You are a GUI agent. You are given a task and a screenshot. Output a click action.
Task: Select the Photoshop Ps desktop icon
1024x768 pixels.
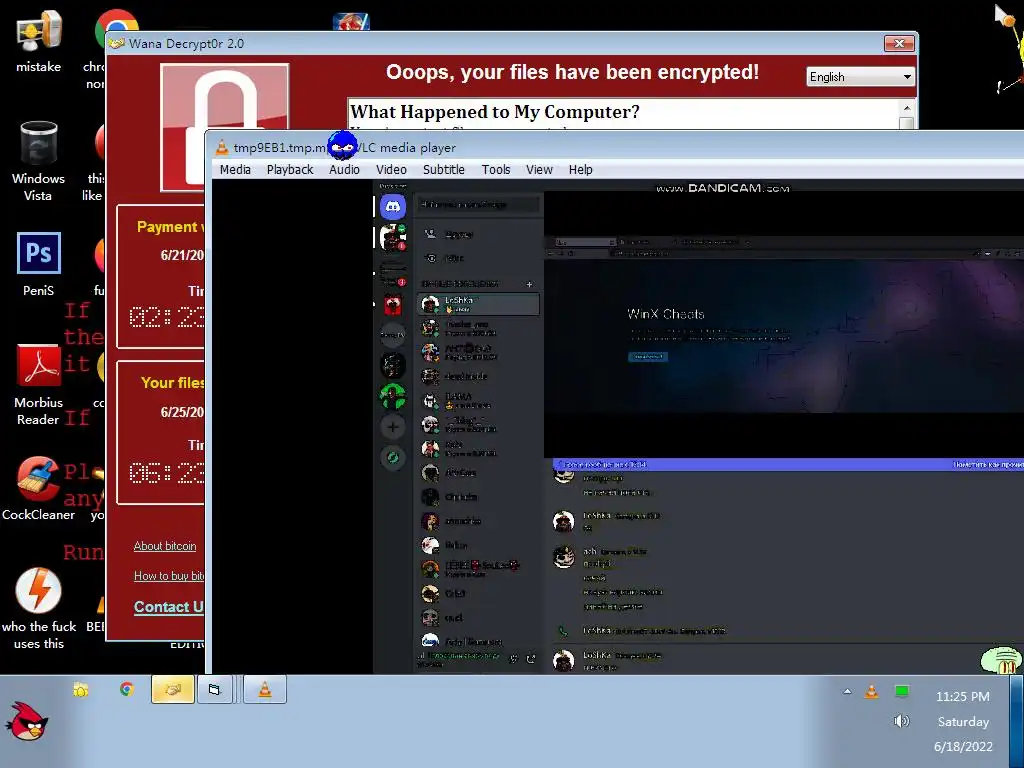point(39,264)
